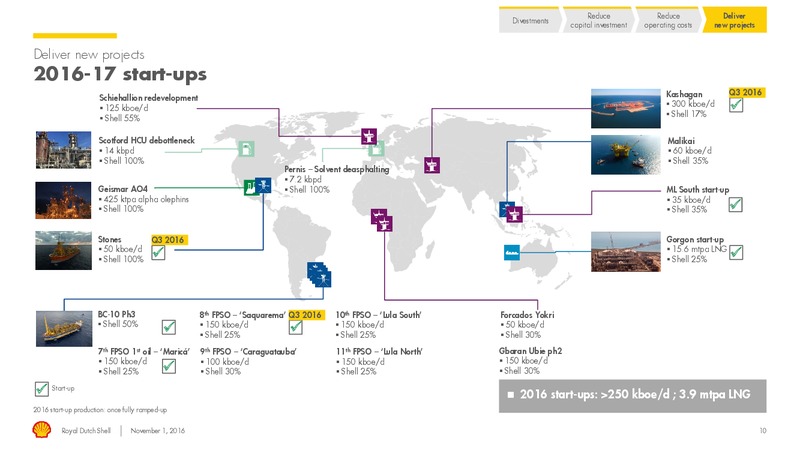The width and height of the screenshot is (800, 450).
Task: Click the Gorgon start-up checkmark
Action: 736,253
